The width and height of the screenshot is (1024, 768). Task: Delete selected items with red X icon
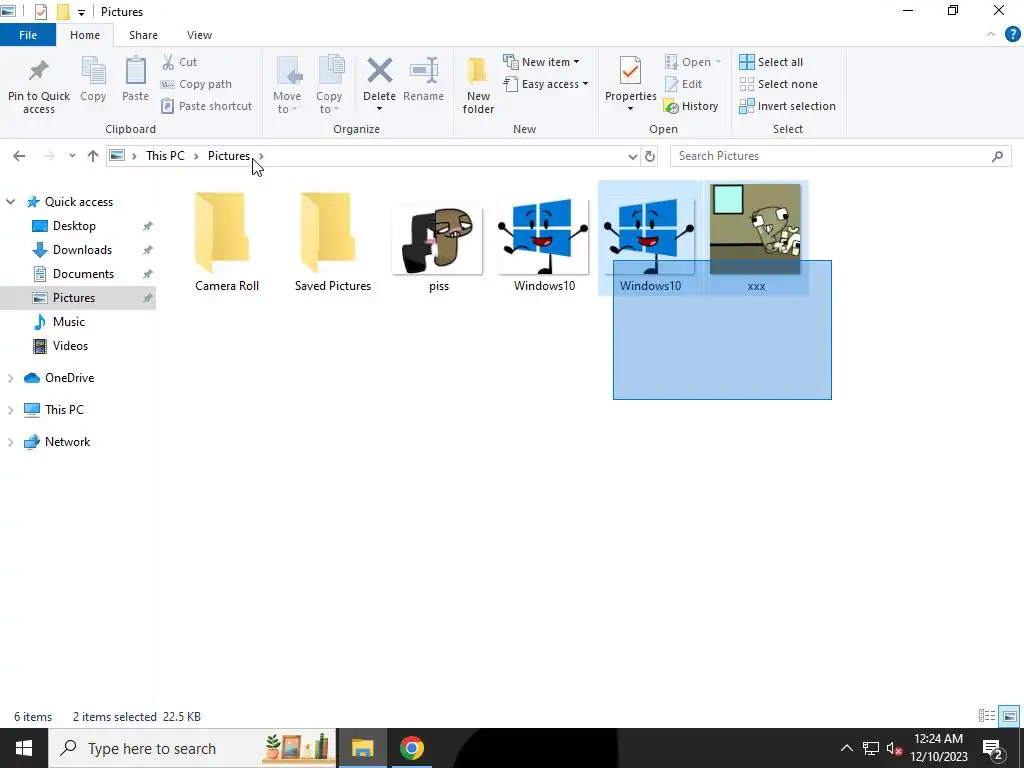pos(379,71)
